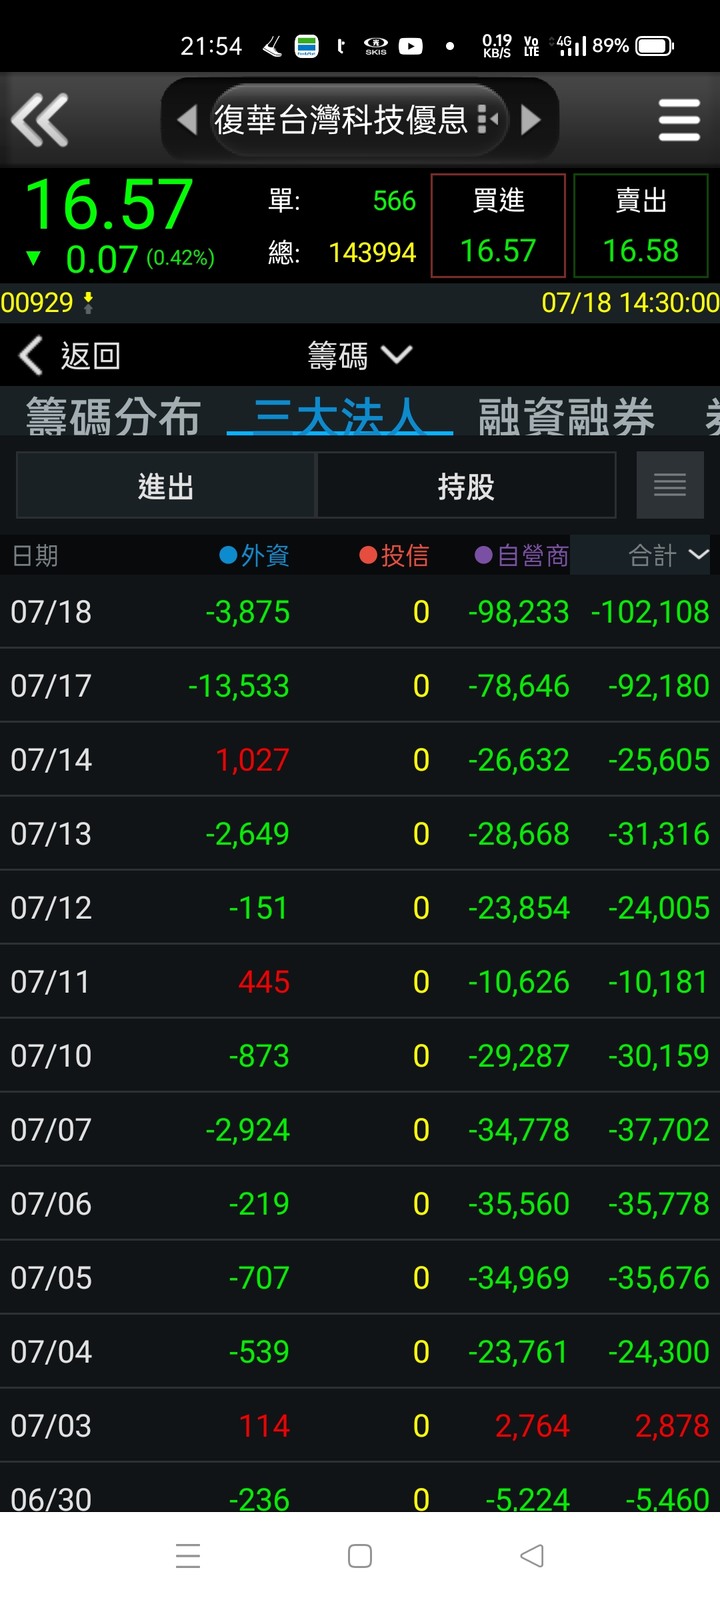Select the 06/30 row date
Screen dimensions: 720x1600
tap(51, 1498)
